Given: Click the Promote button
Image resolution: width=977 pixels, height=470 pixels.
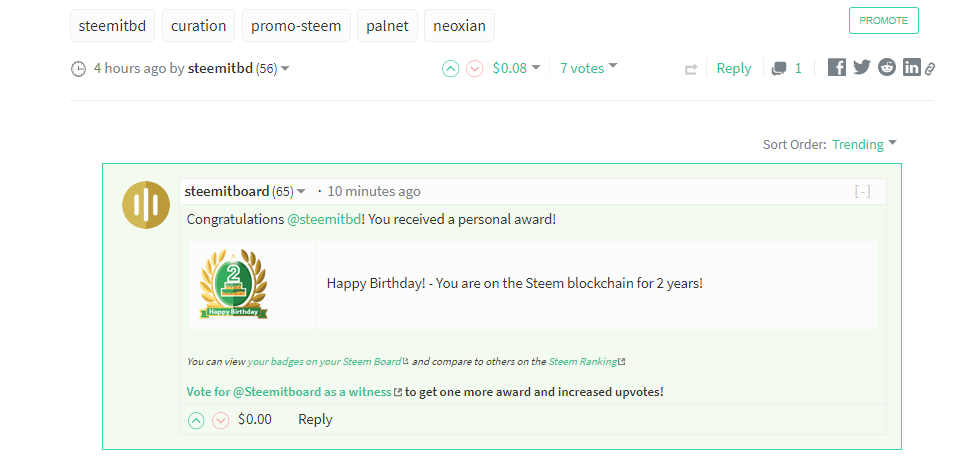Looking at the screenshot, I should click(883, 21).
